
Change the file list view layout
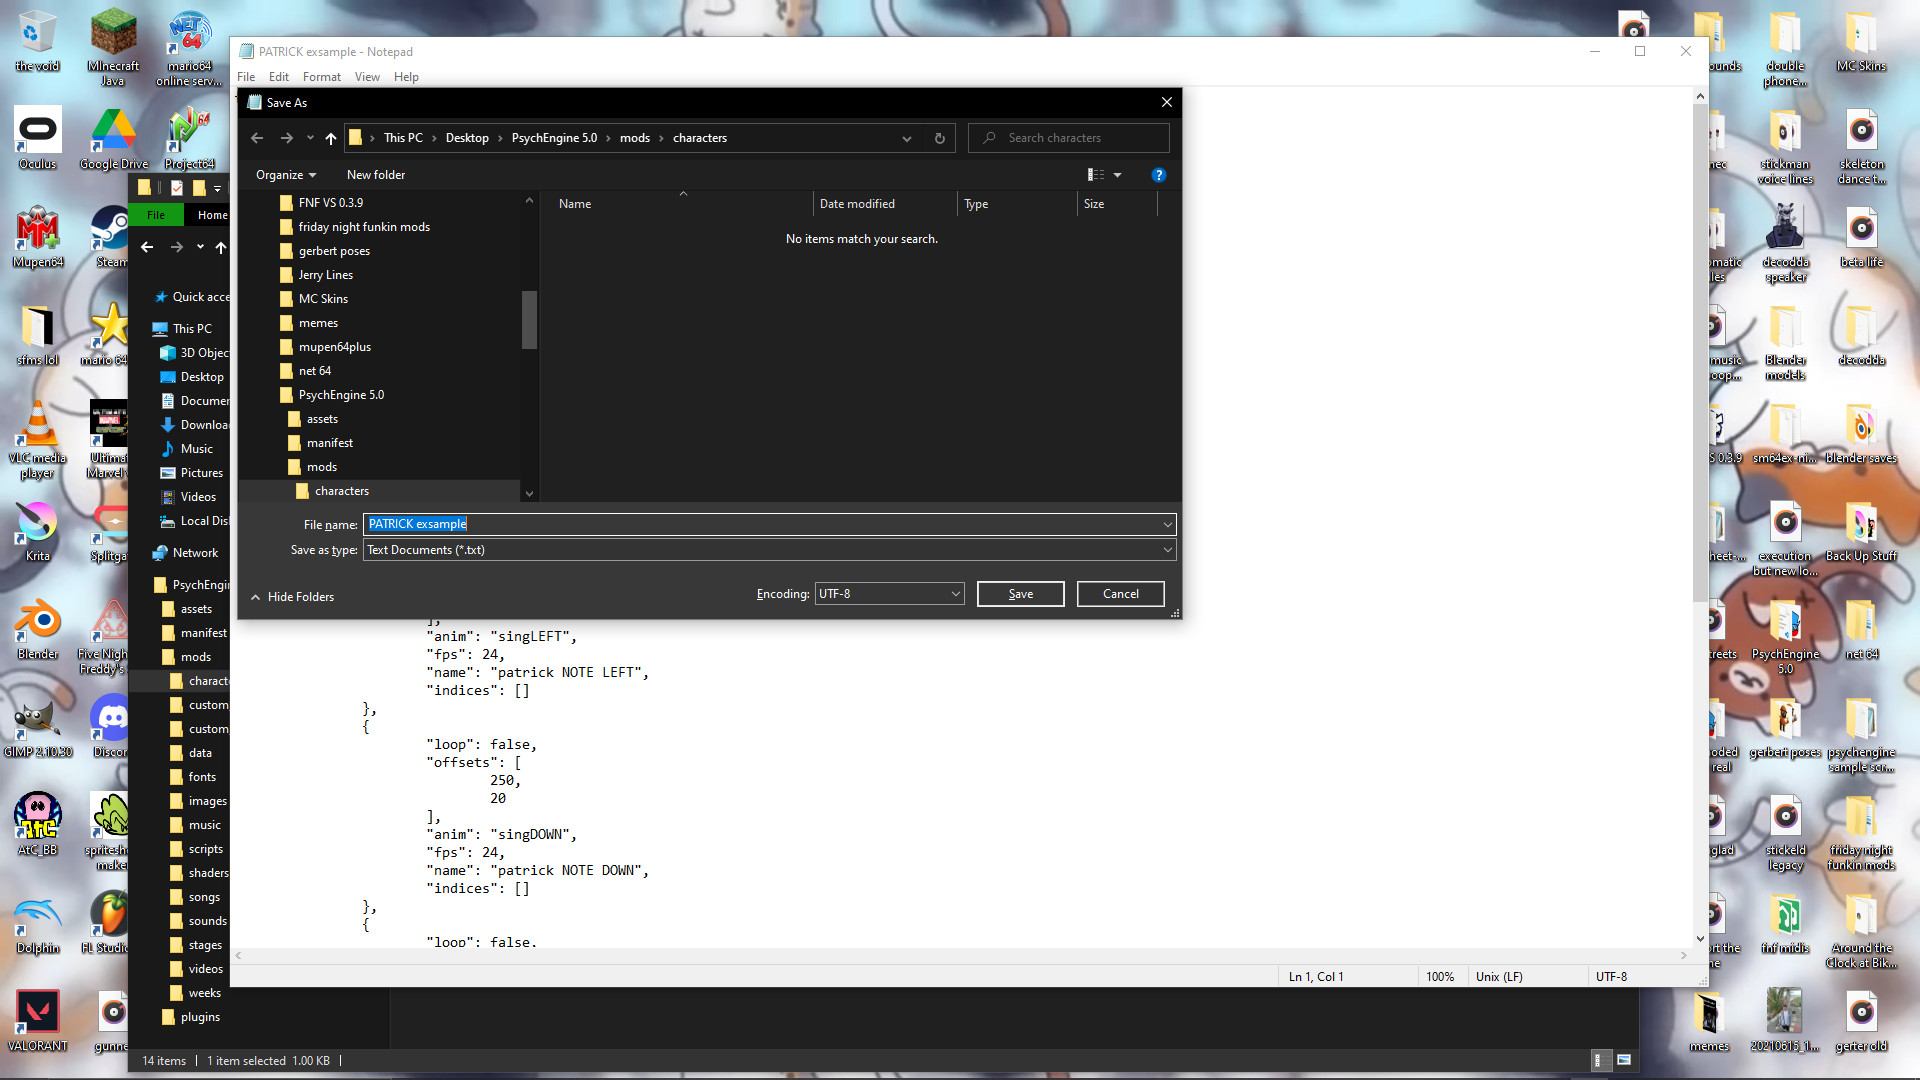[x=1096, y=175]
